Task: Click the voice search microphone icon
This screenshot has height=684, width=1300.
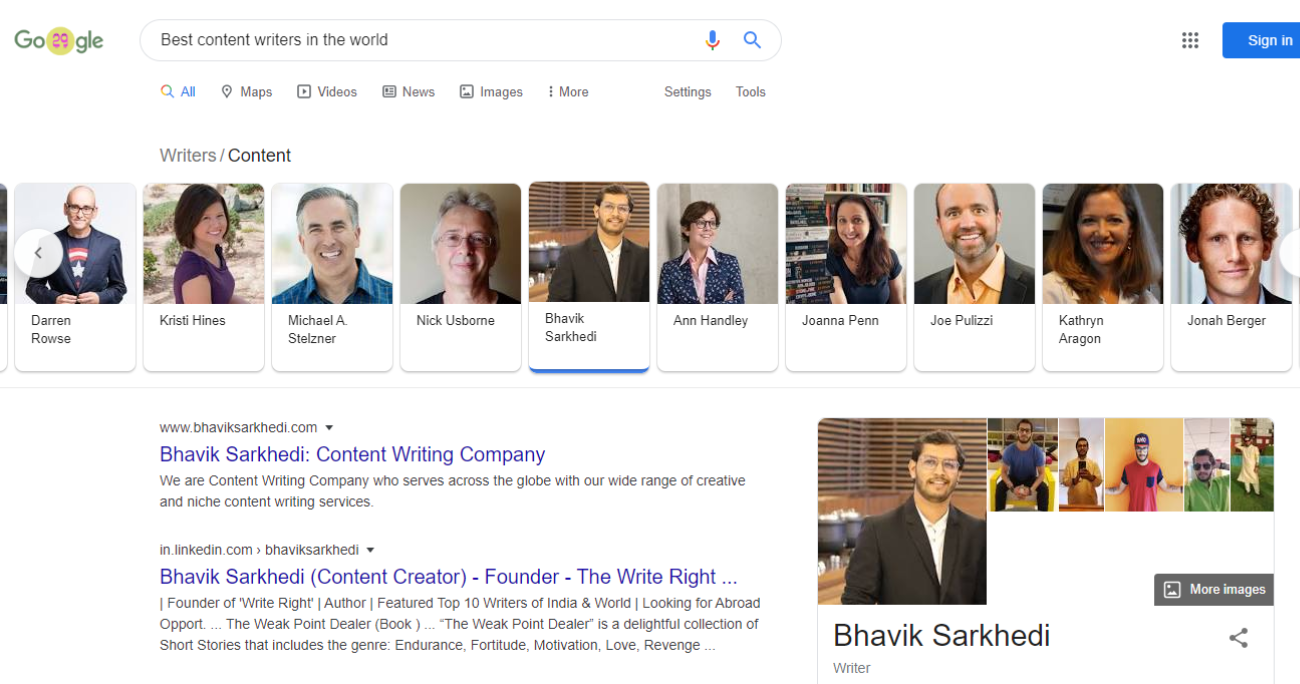Action: (712, 40)
